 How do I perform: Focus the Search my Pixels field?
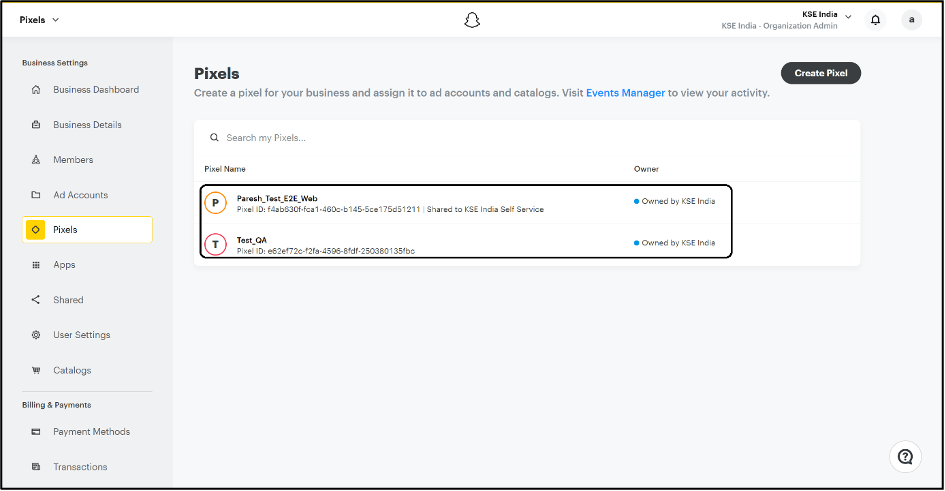[x=527, y=138]
